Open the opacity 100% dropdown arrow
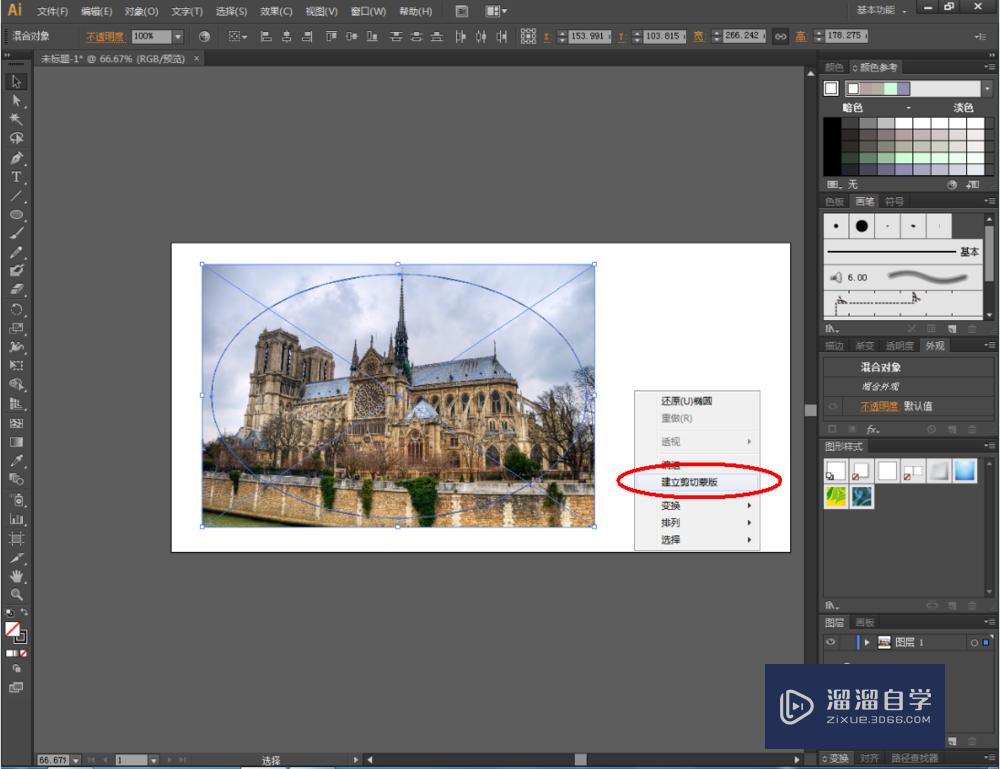The width and height of the screenshot is (1000, 769). (178, 36)
